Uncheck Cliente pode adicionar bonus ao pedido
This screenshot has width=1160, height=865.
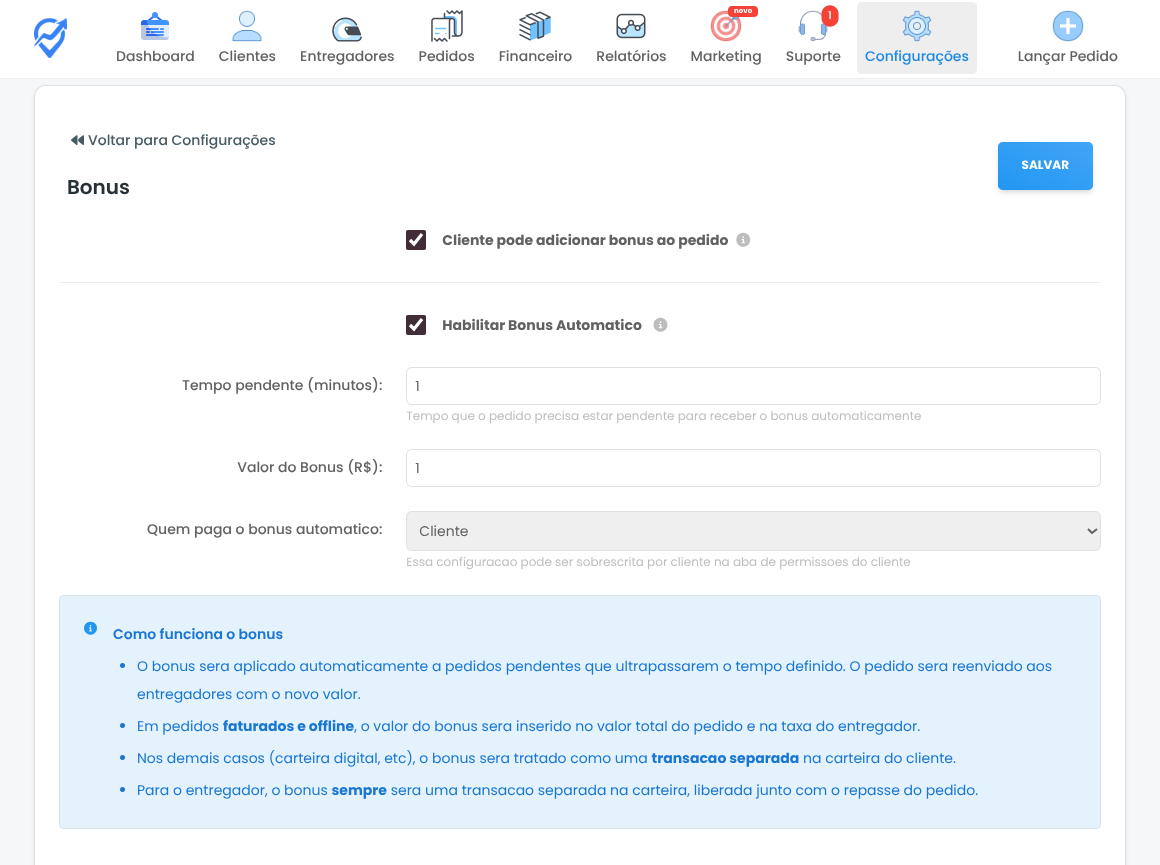coord(416,240)
